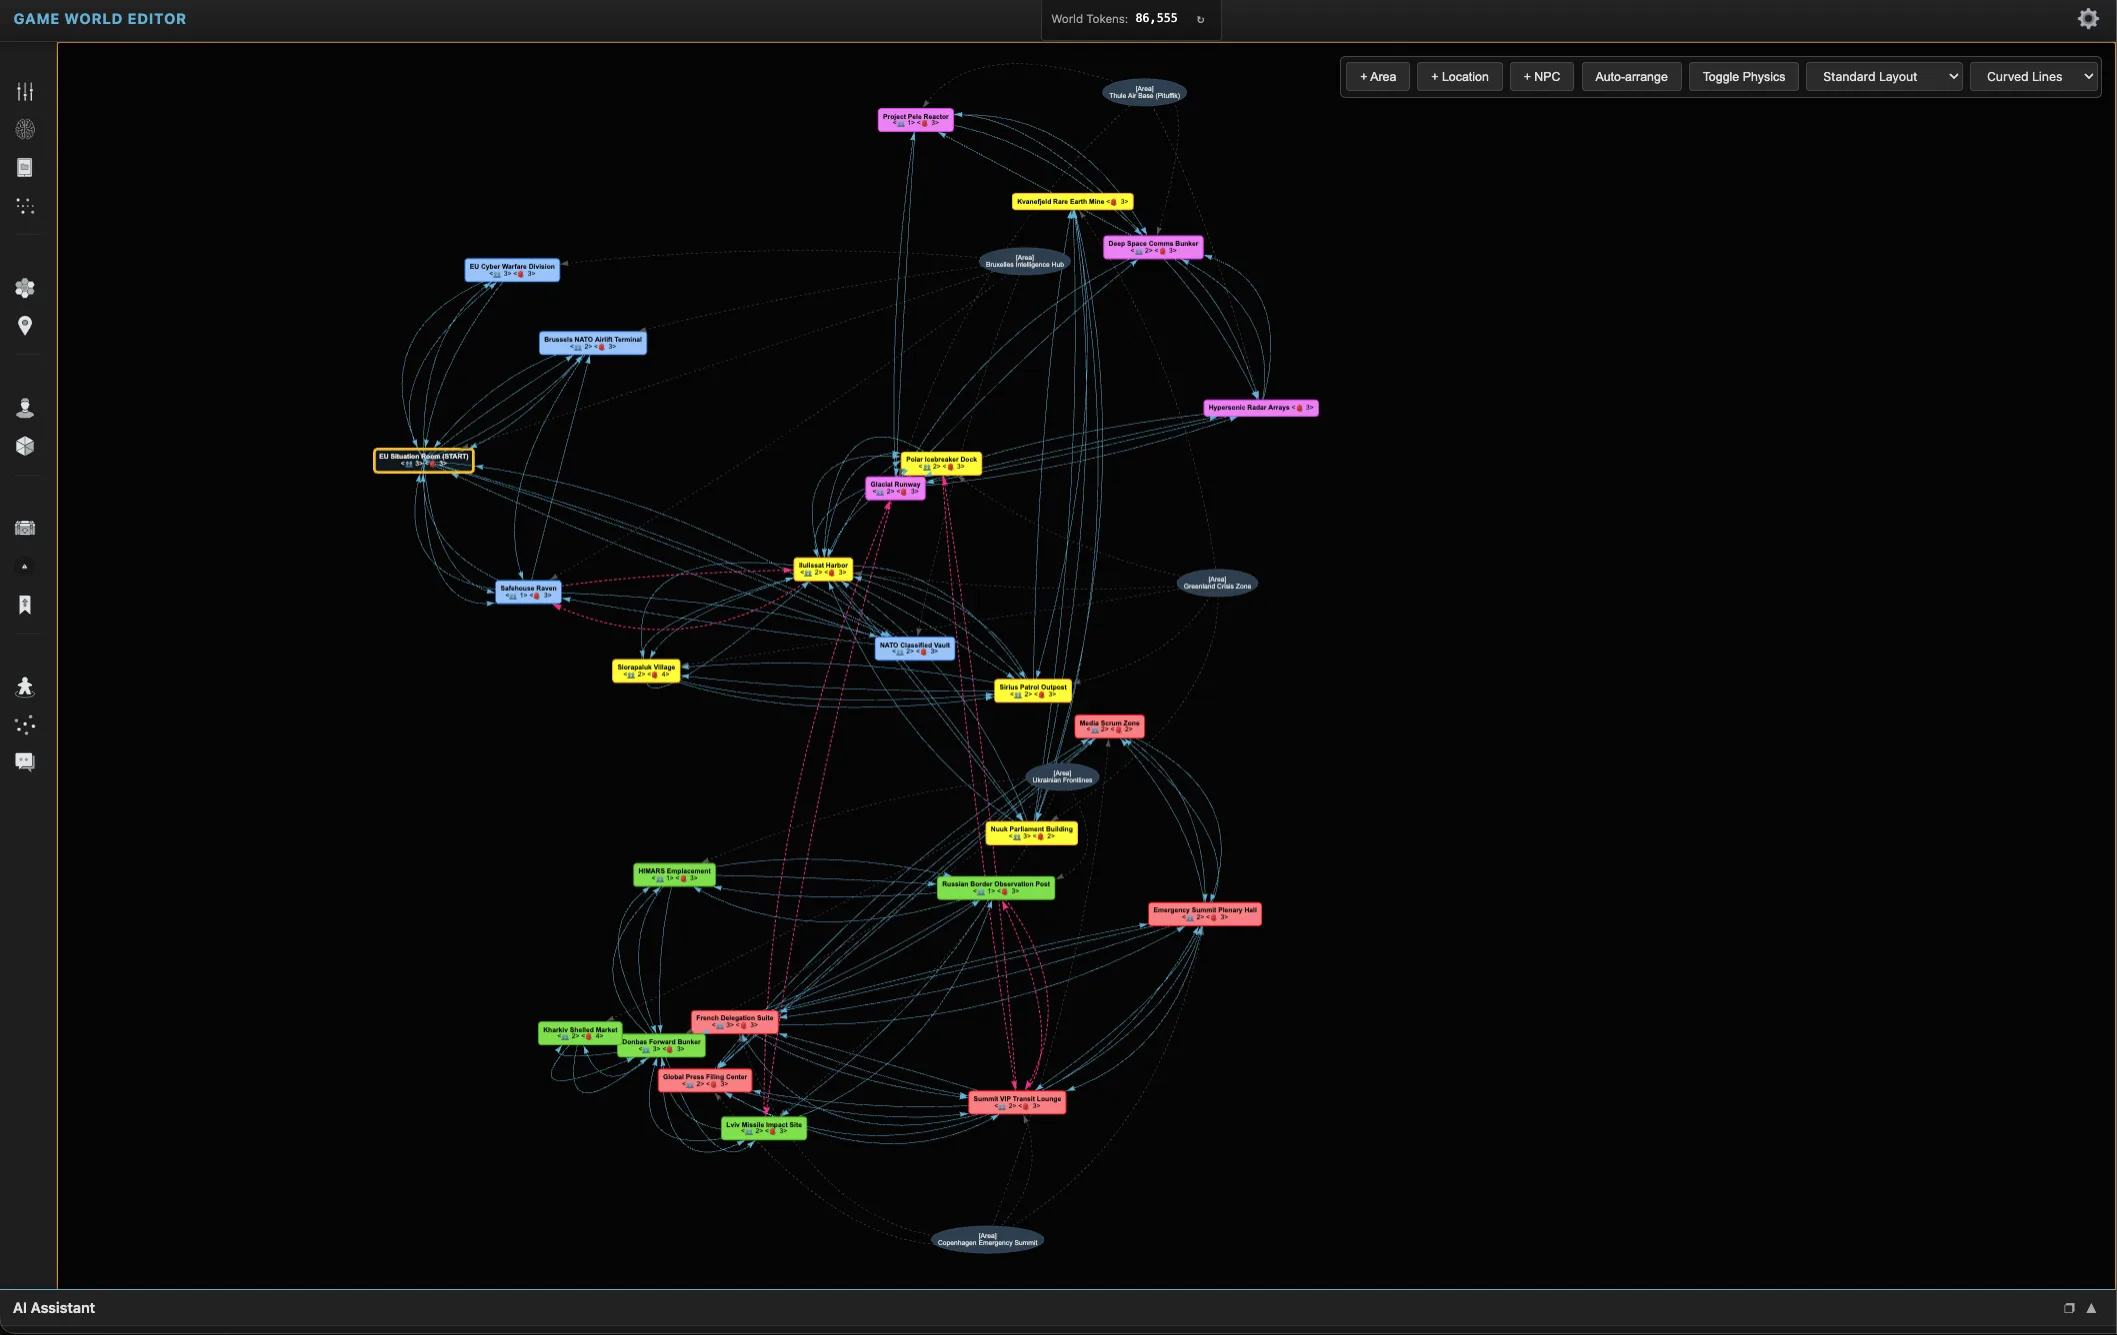Toggle Physics on the graph

tap(1743, 77)
